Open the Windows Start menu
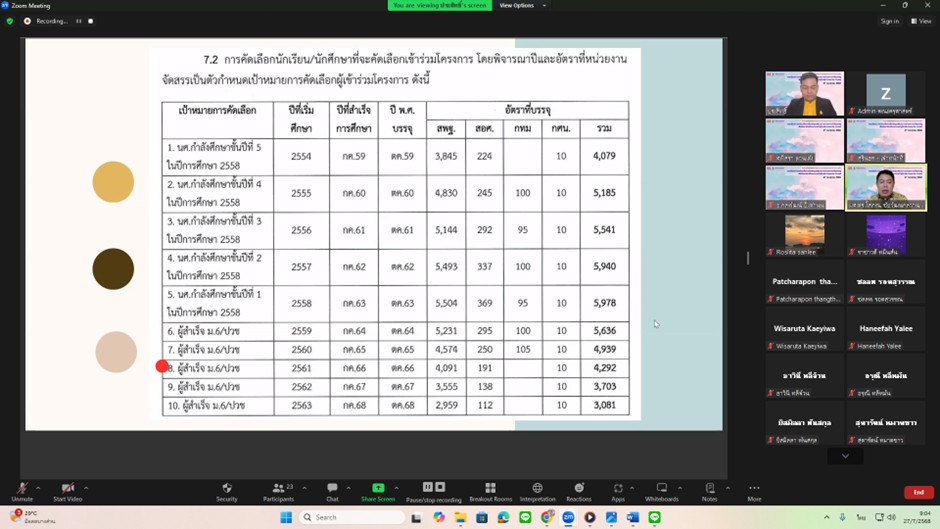This screenshot has width=940, height=529. (x=286, y=517)
